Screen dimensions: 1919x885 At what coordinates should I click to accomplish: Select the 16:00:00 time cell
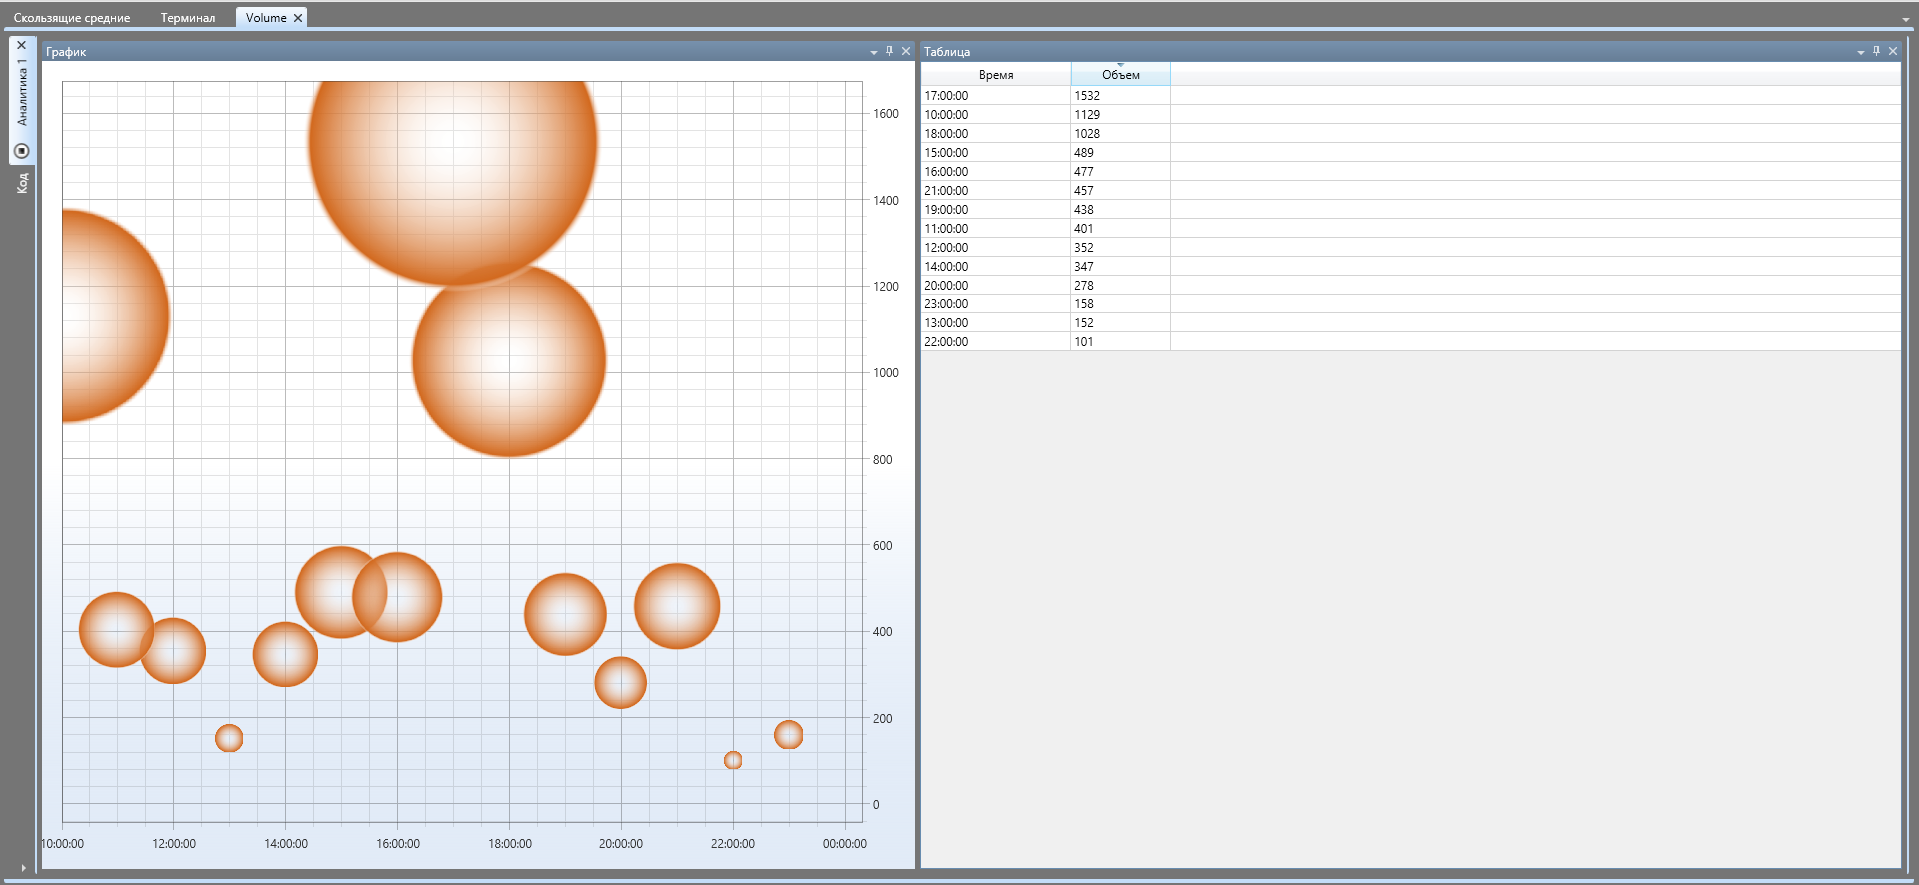click(996, 172)
